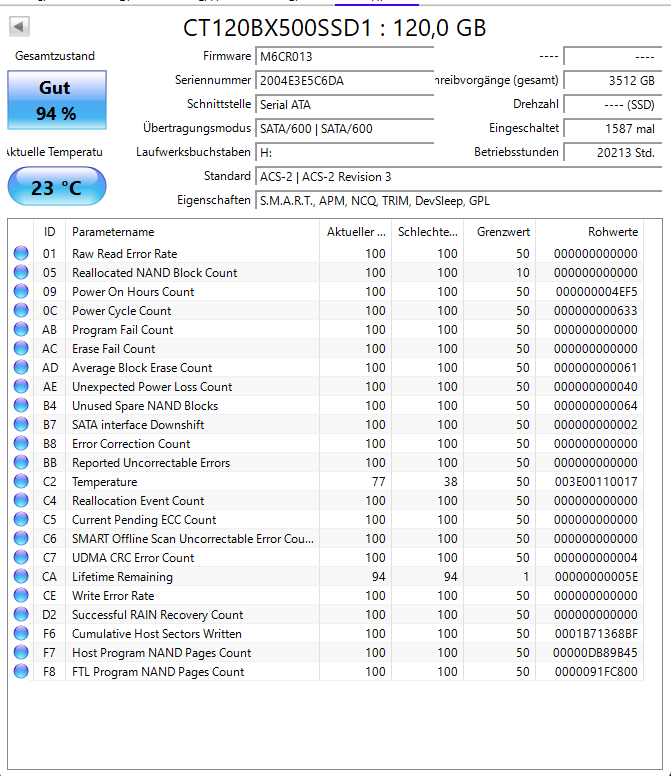The image size is (671, 776).
Task: Click the disk title CT120BX500SSD1 : 120,0 GB
Action: pyautogui.click(x=335, y=28)
